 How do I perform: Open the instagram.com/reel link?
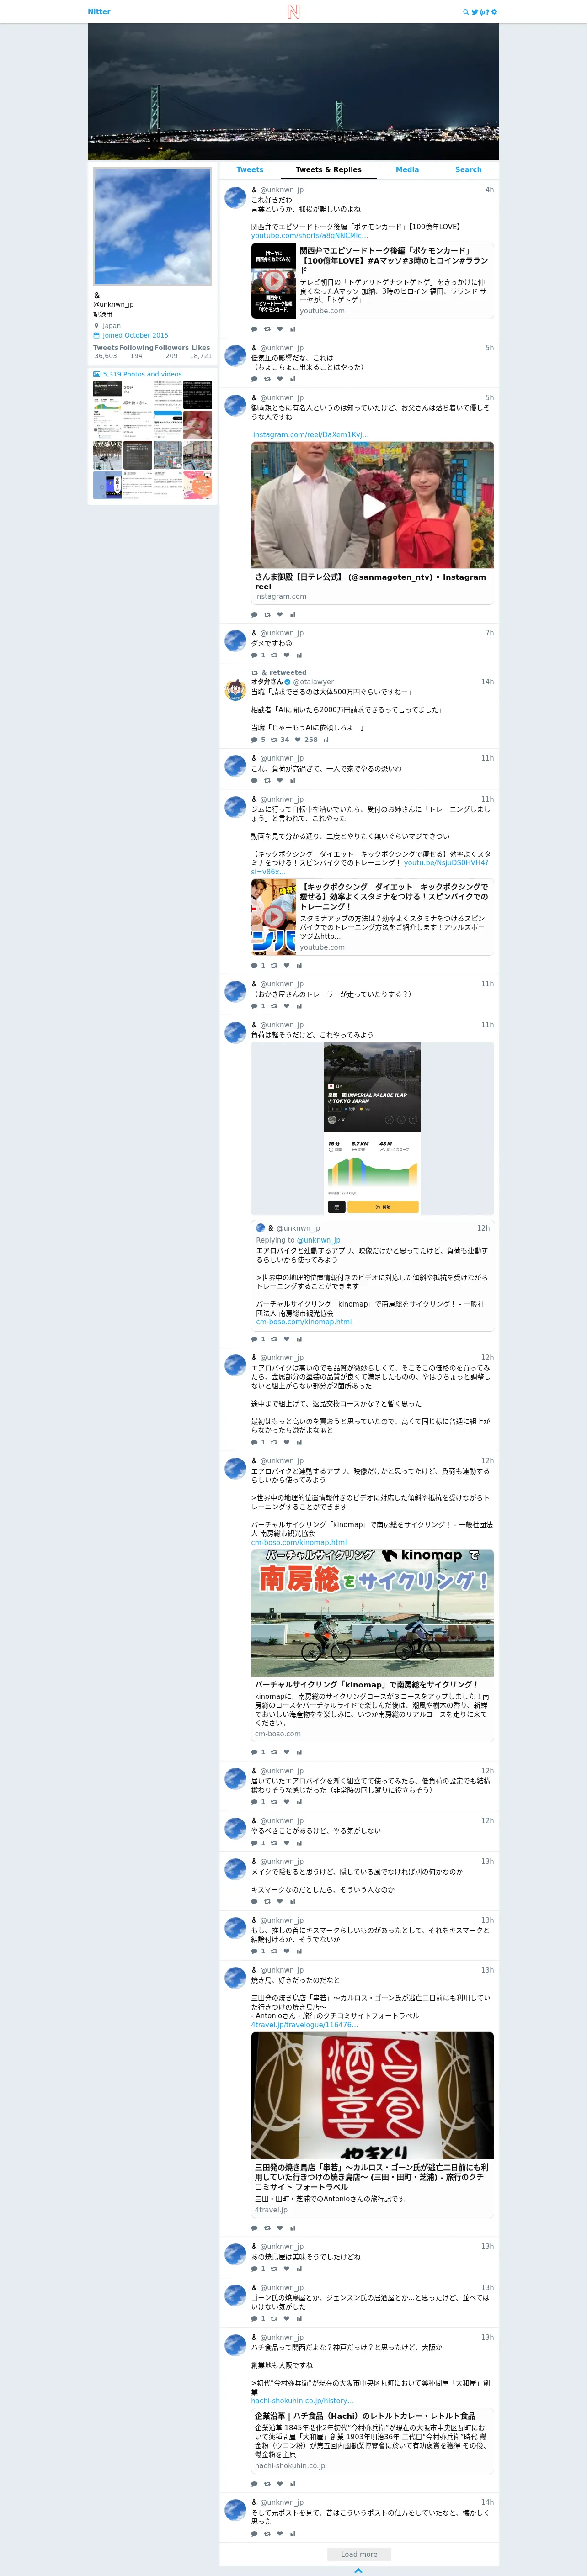click(x=310, y=435)
